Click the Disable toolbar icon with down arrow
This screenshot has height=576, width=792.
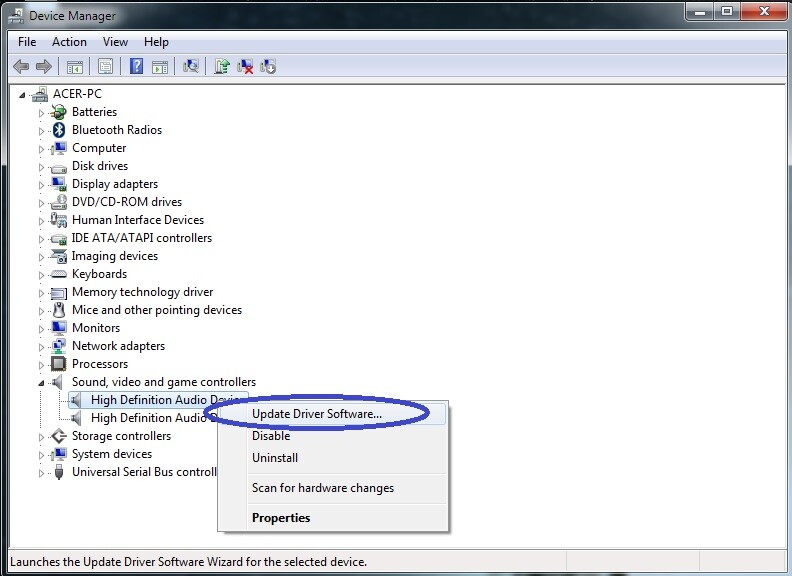coord(268,66)
